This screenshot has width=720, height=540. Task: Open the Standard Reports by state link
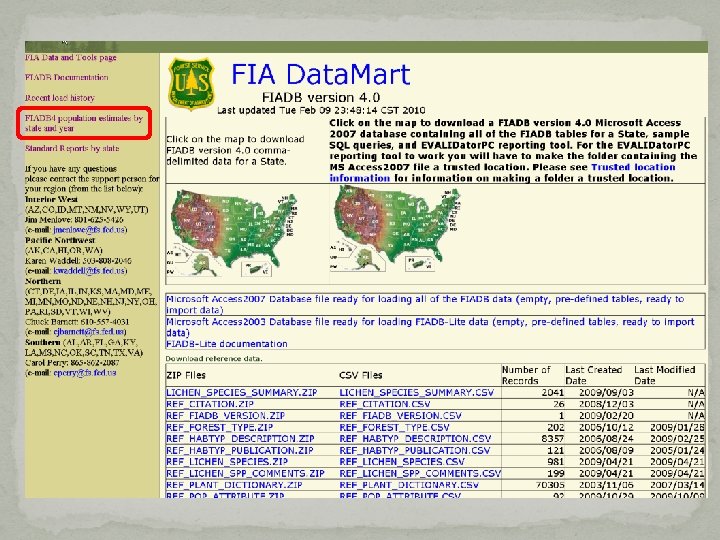pos(72,148)
